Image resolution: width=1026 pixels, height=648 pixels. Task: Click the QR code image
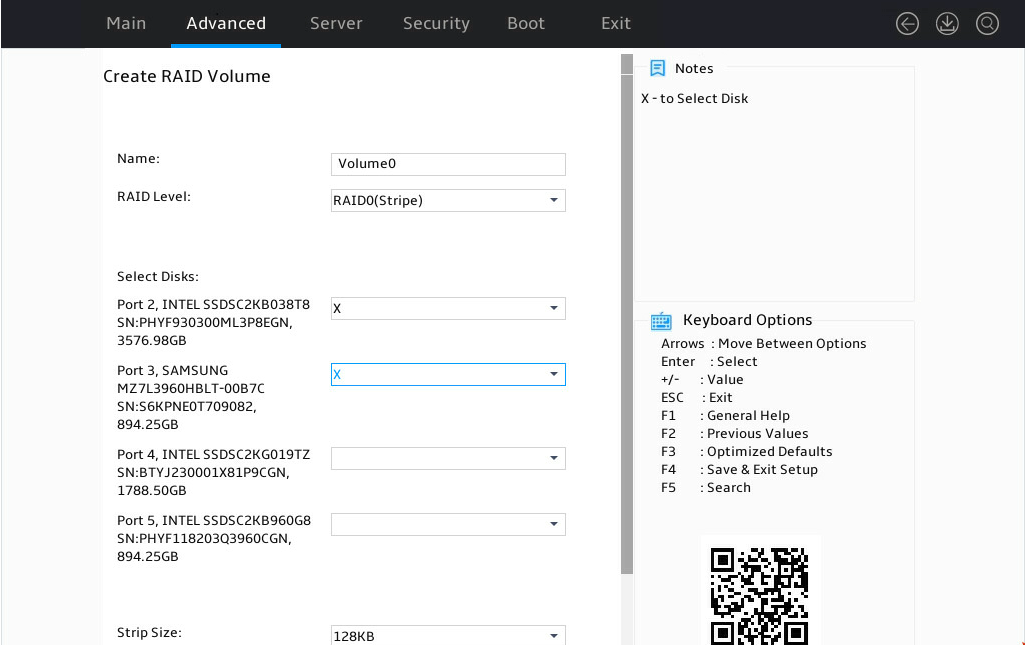[x=760, y=596]
